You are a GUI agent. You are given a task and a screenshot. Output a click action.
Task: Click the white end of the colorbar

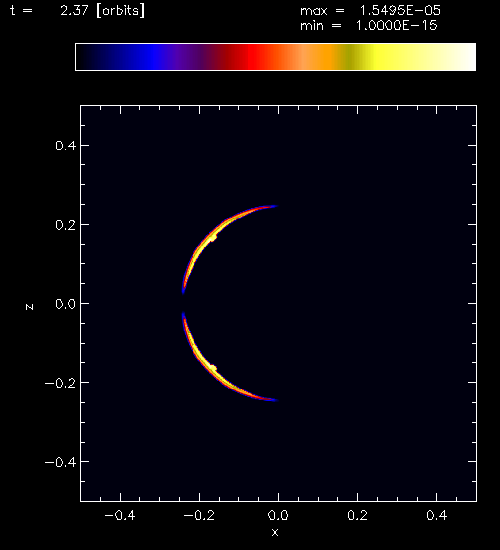pyautogui.click(x=463, y=57)
